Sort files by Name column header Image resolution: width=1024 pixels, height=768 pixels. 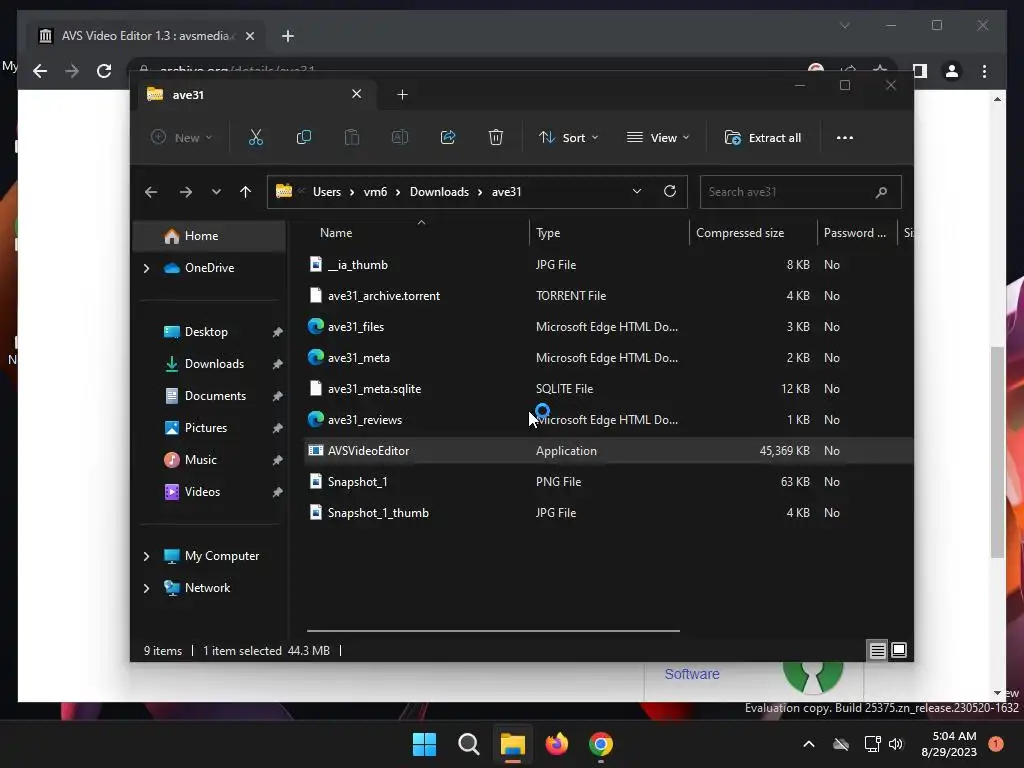(336, 232)
